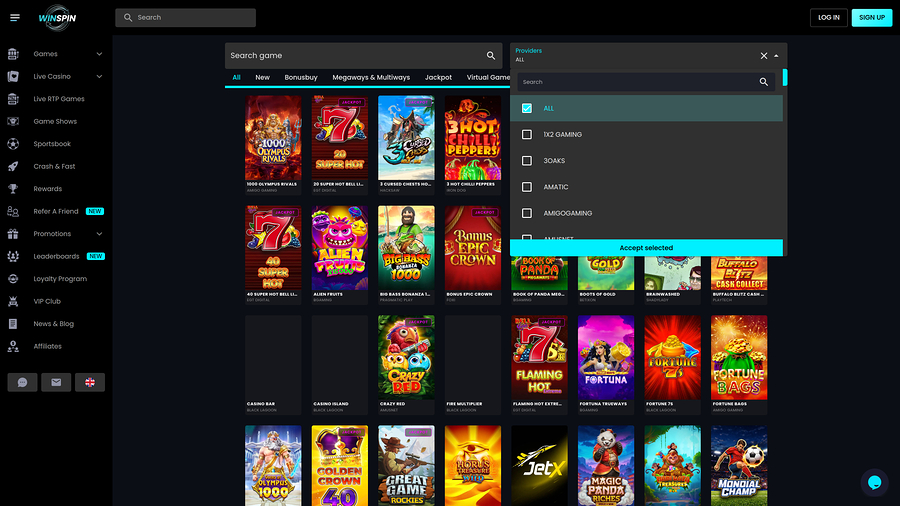Open the 3 Cursed Chests game
This screenshot has height=506, width=900.
[406, 138]
